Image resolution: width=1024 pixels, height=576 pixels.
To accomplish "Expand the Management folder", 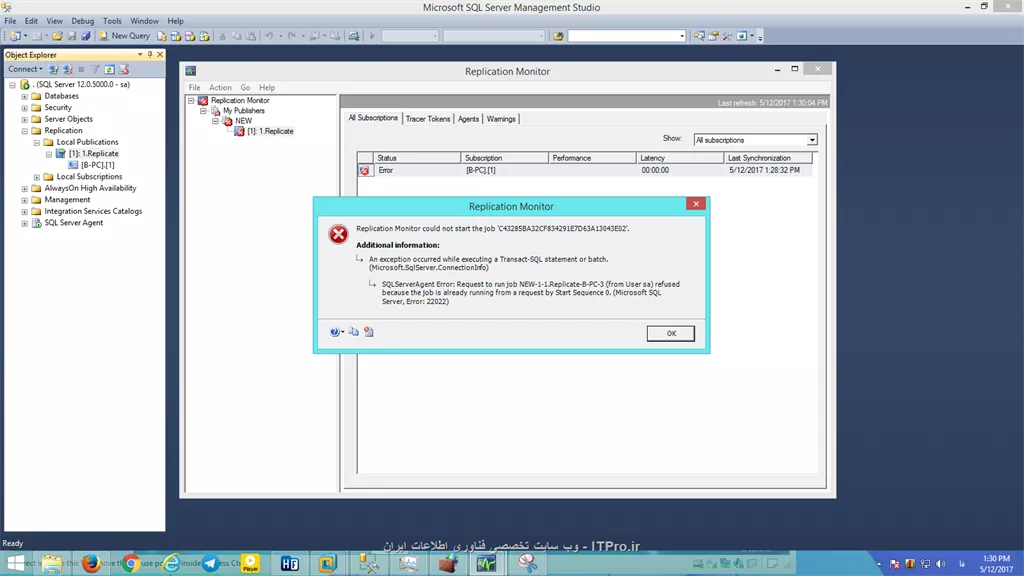I will pyautogui.click(x=24, y=200).
